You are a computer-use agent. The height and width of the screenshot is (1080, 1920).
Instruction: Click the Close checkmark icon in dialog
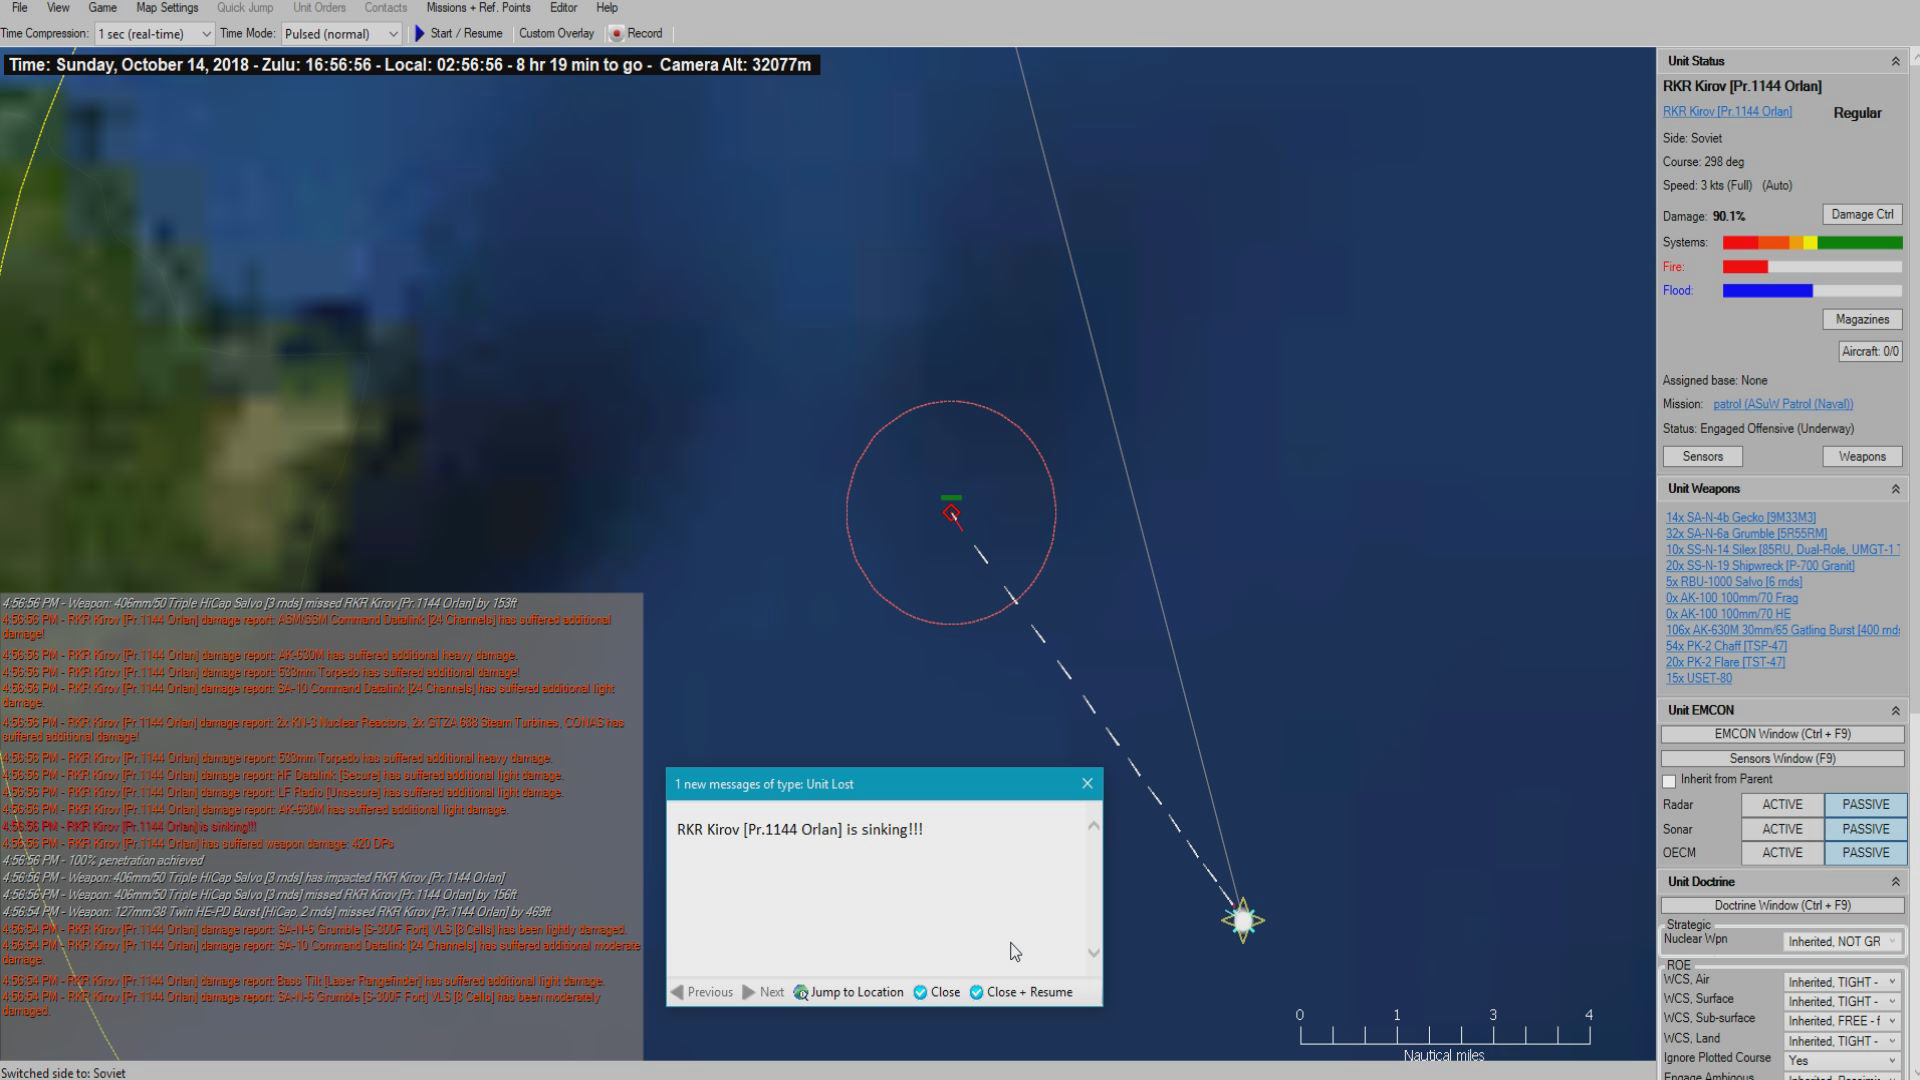click(920, 992)
